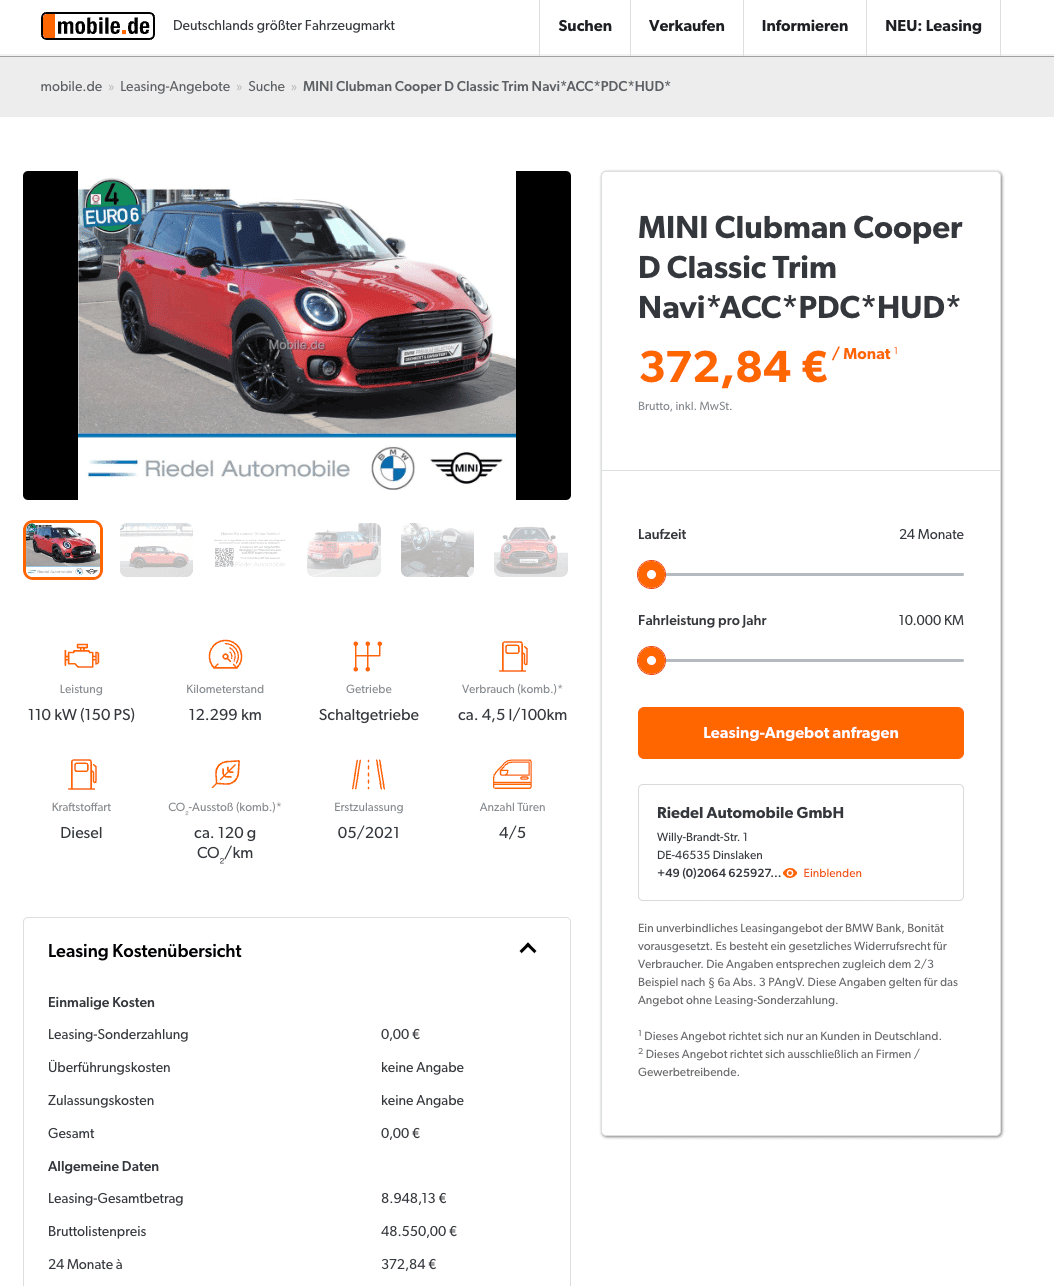Go to Leasing-Angebote breadcrumb link

[x=175, y=86]
